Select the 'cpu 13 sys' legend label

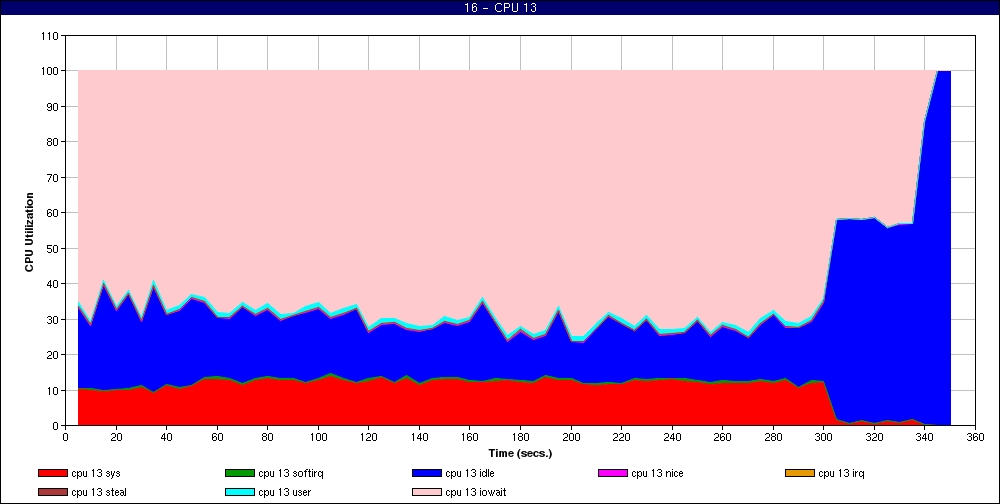click(x=96, y=473)
